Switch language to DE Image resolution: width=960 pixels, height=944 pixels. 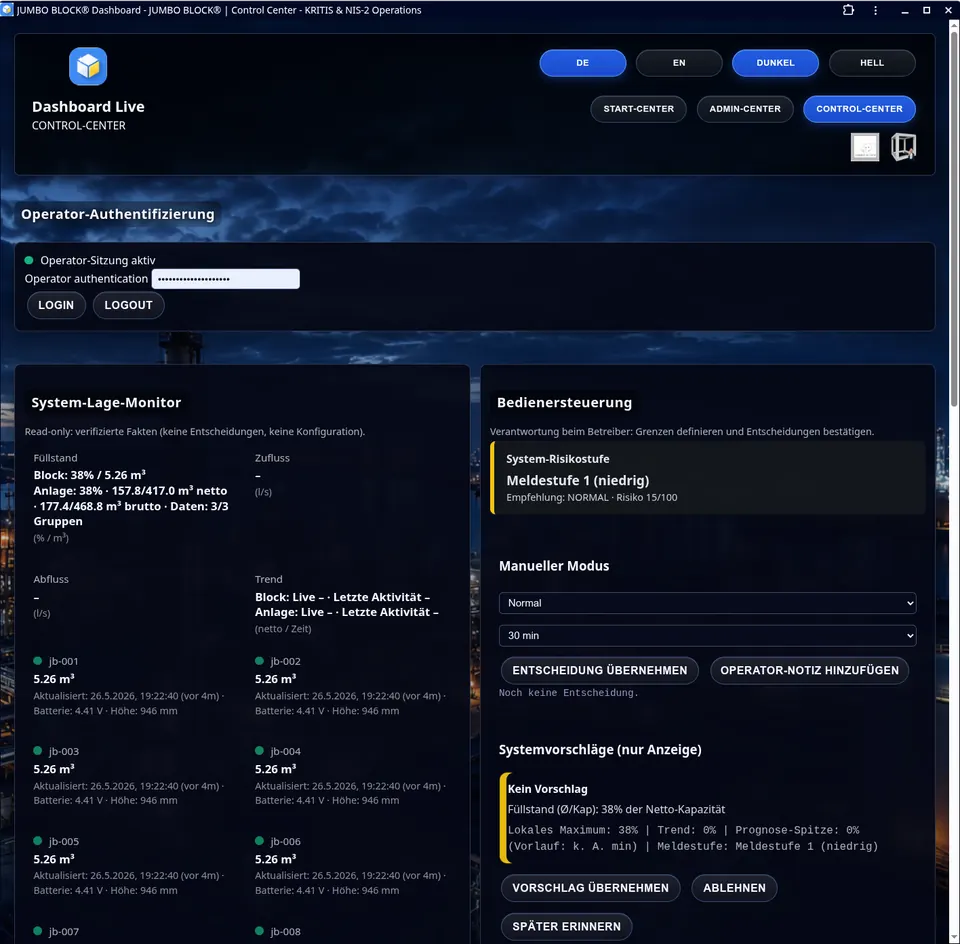582,63
